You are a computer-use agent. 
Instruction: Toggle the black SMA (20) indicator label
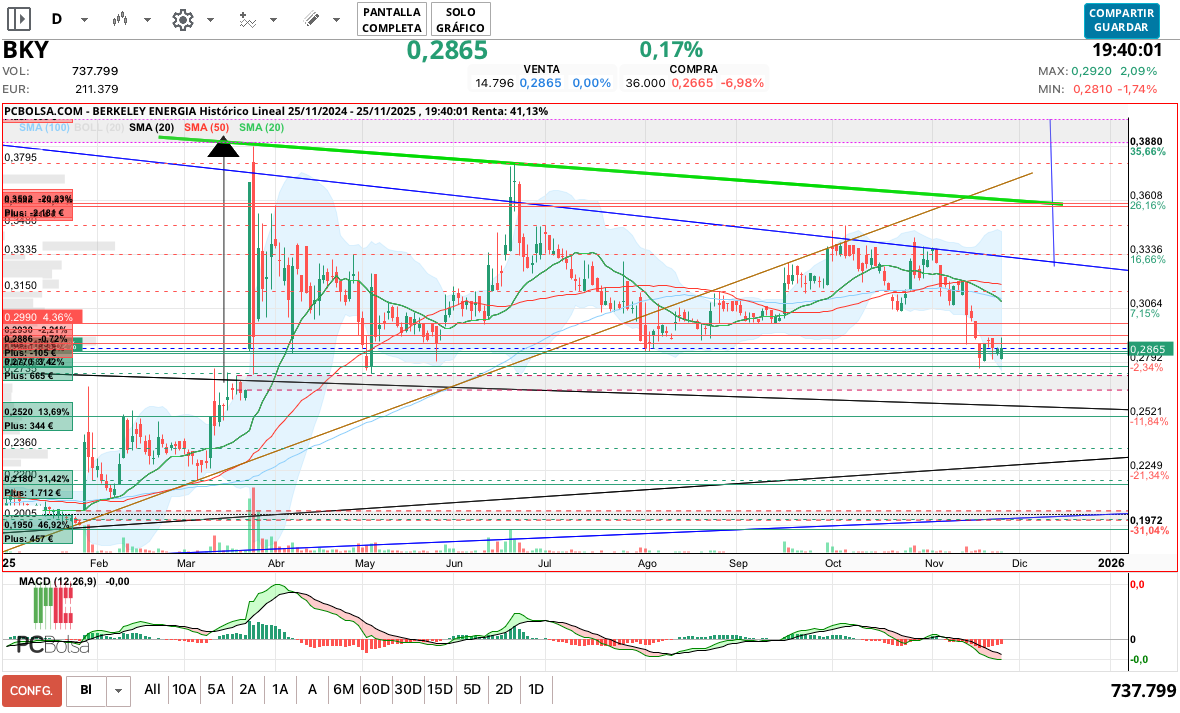pyautogui.click(x=151, y=127)
